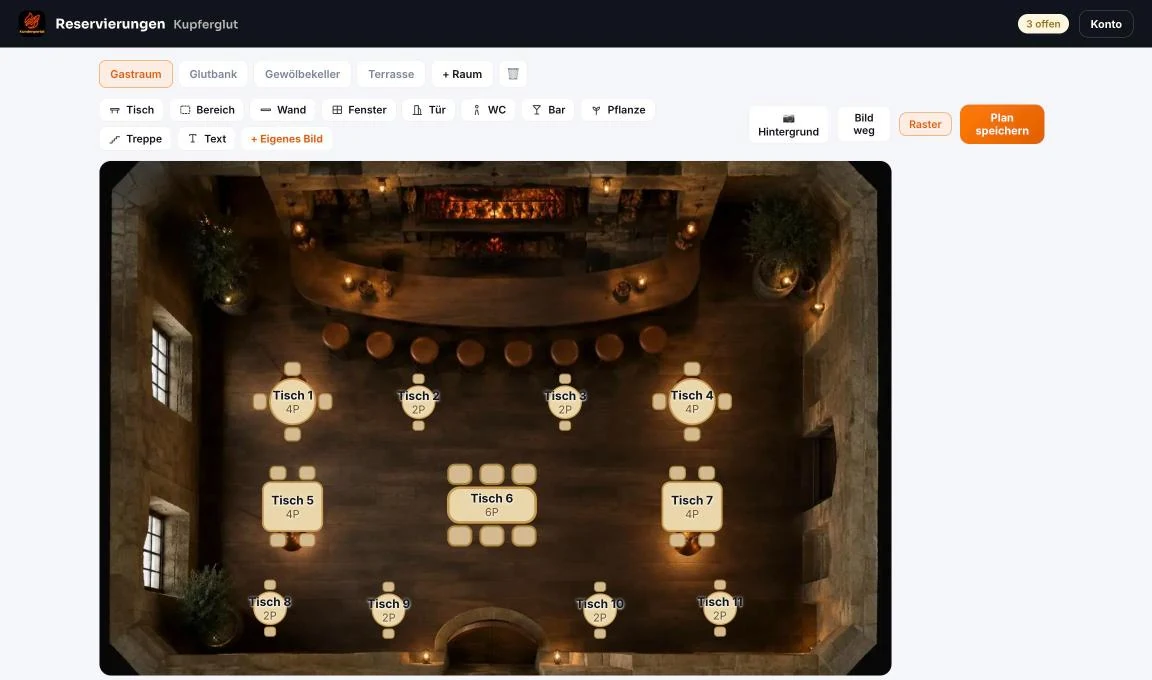Select Tisch 9 on the floor plan

[389, 610]
